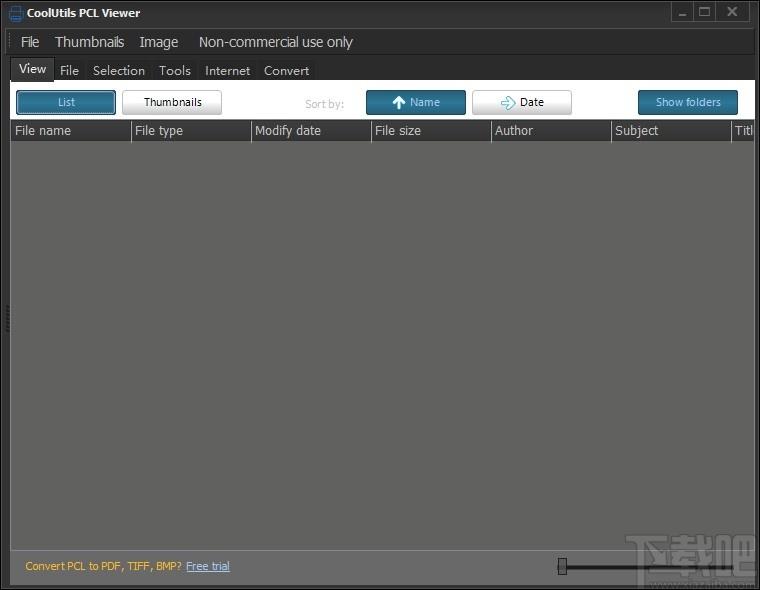Open the File menu in top menu bar
The width and height of the screenshot is (760, 590).
[x=30, y=42]
